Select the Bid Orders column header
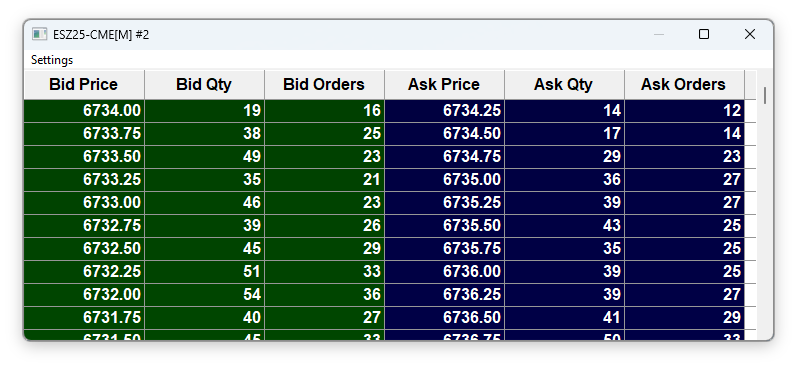Screen dimensions: 797x368 [x=324, y=84]
